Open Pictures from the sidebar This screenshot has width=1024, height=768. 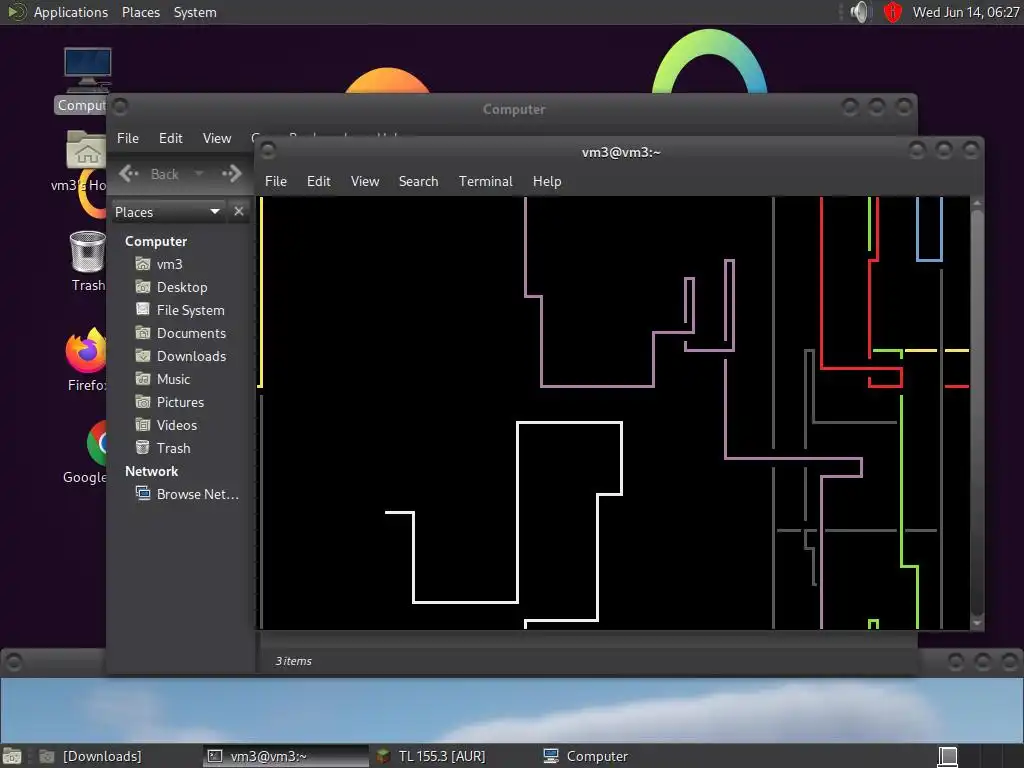click(180, 402)
